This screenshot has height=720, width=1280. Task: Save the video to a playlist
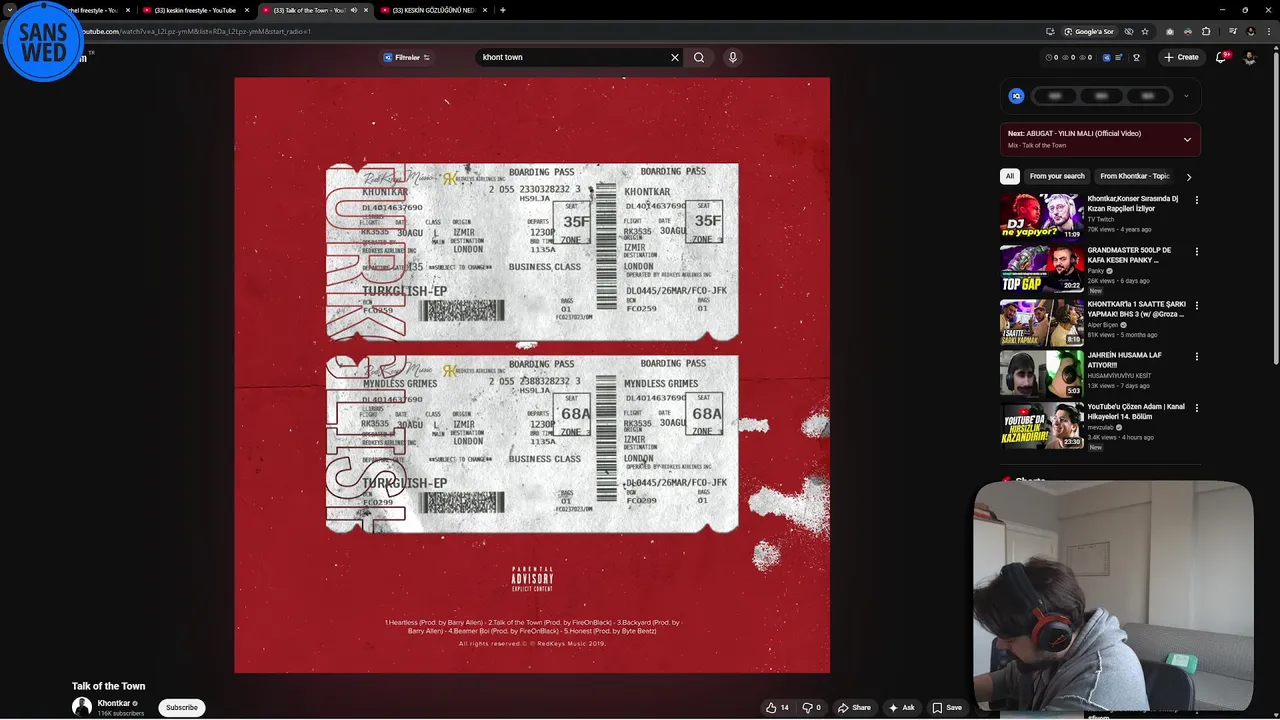tap(947, 707)
